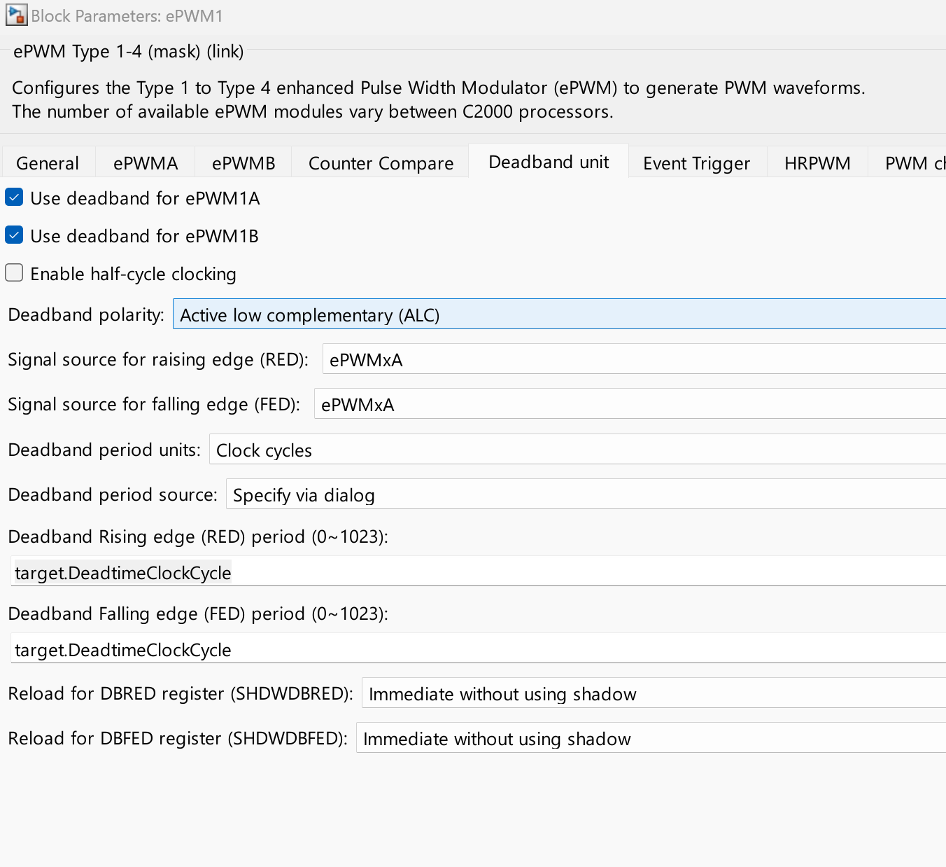The height and width of the screenshot is (867, 946).
Task: Switch to the HRPWM tab
Action: point(817,163)
